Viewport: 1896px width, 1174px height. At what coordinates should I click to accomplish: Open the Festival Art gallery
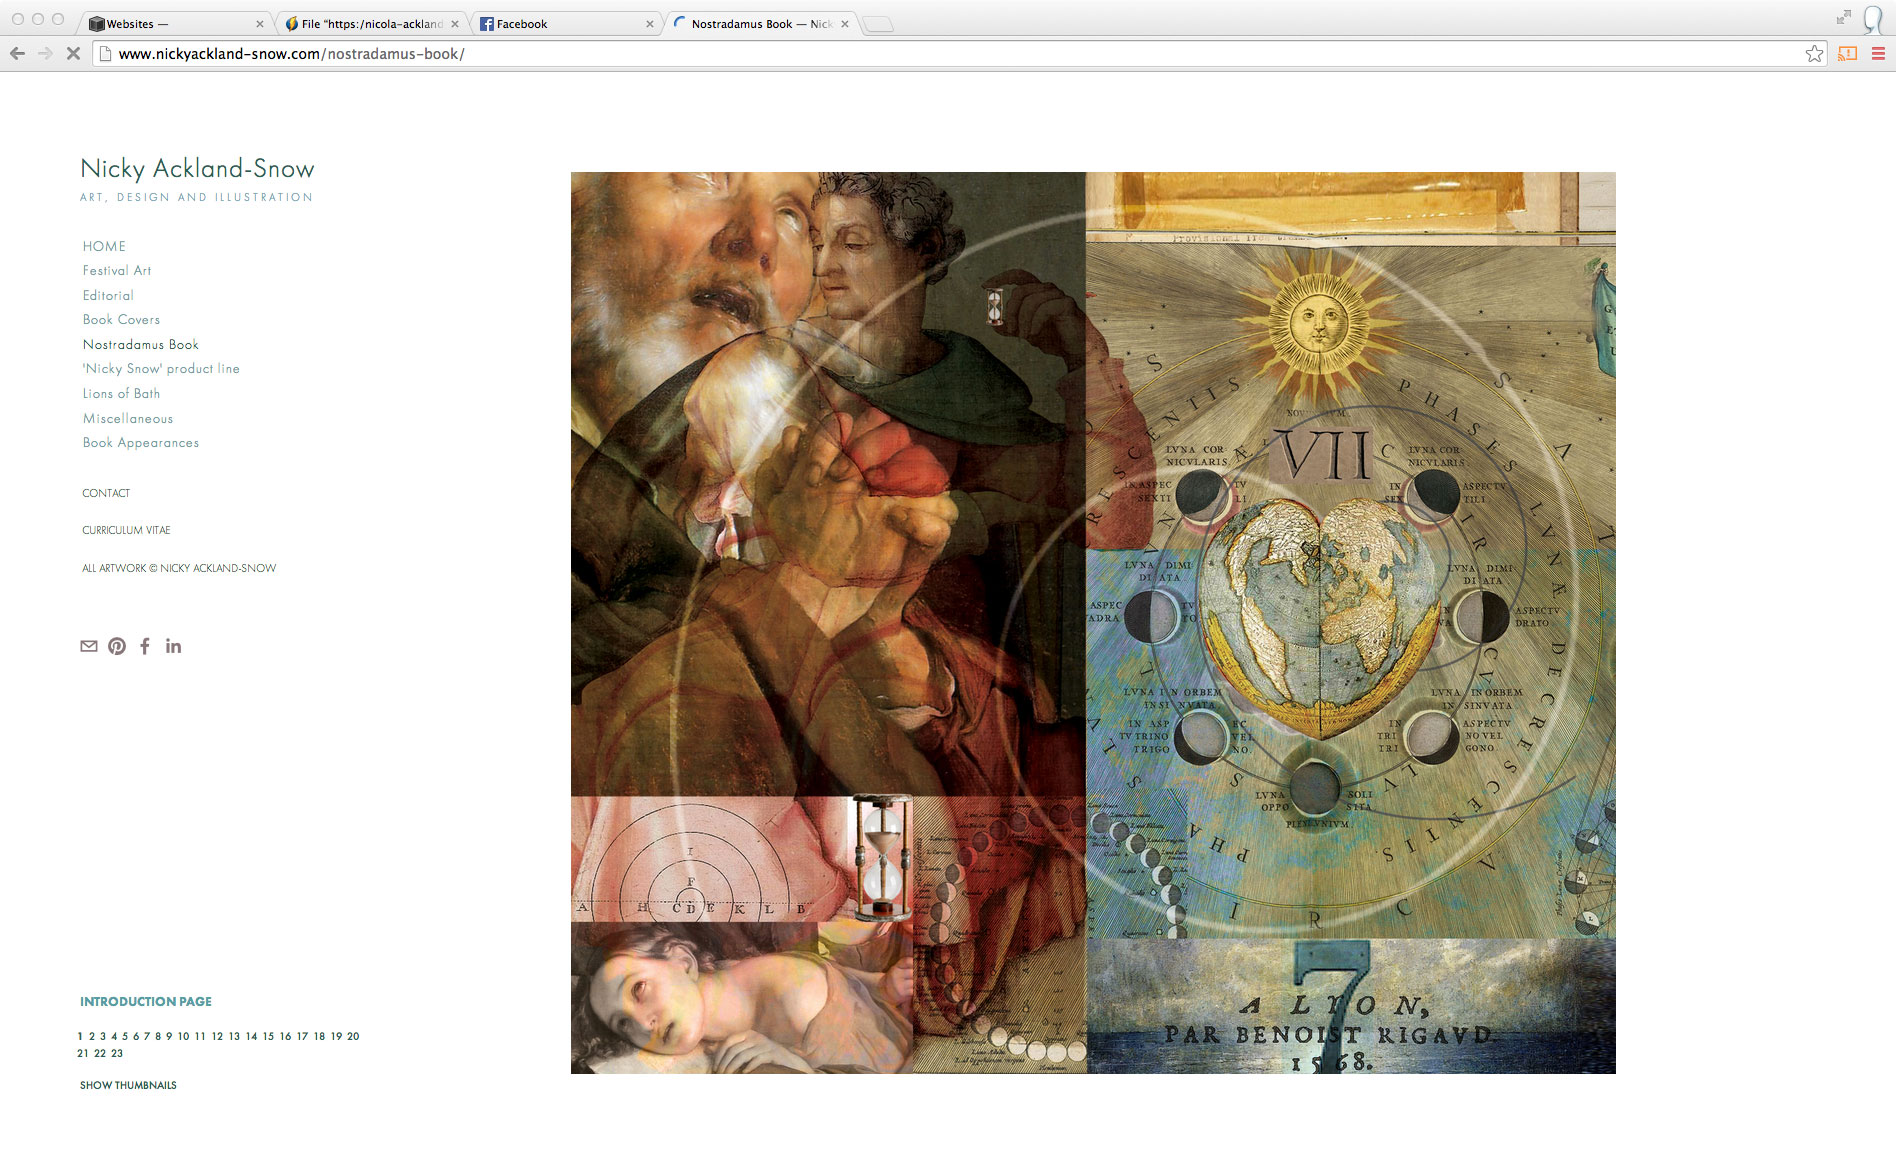[117, 271]
